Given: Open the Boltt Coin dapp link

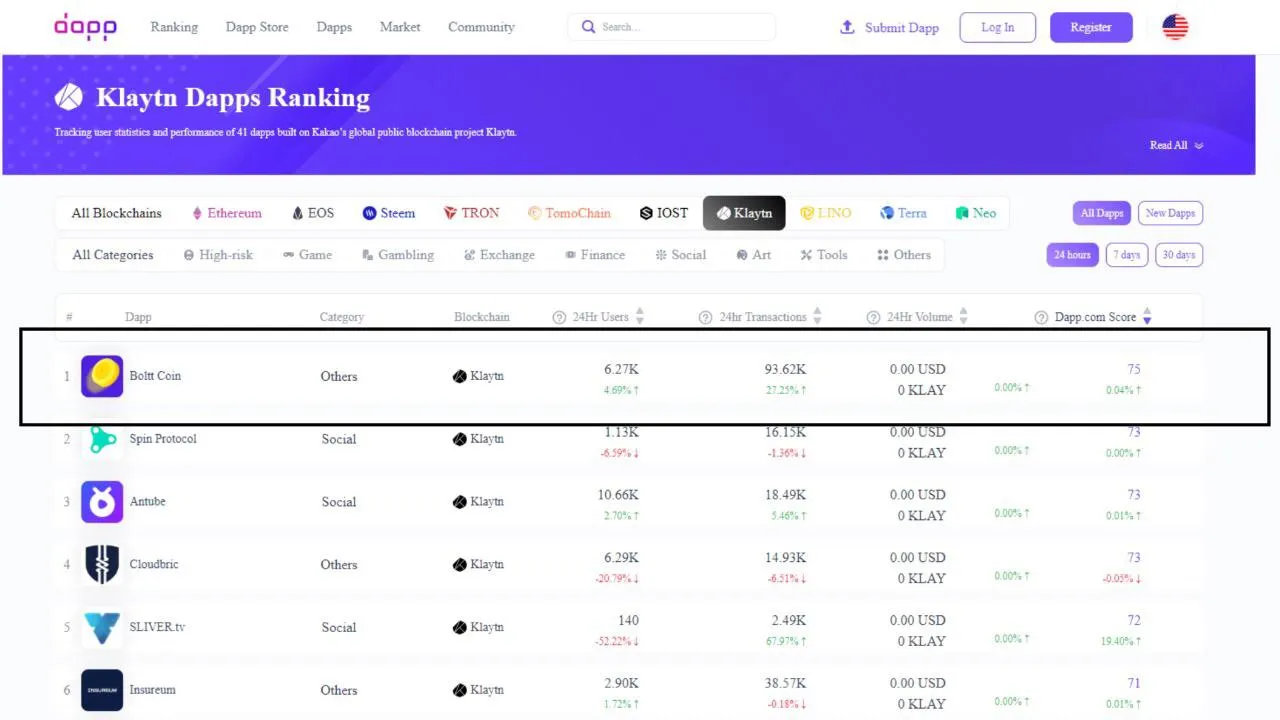Looking at the screenshot, I should 155,376.
